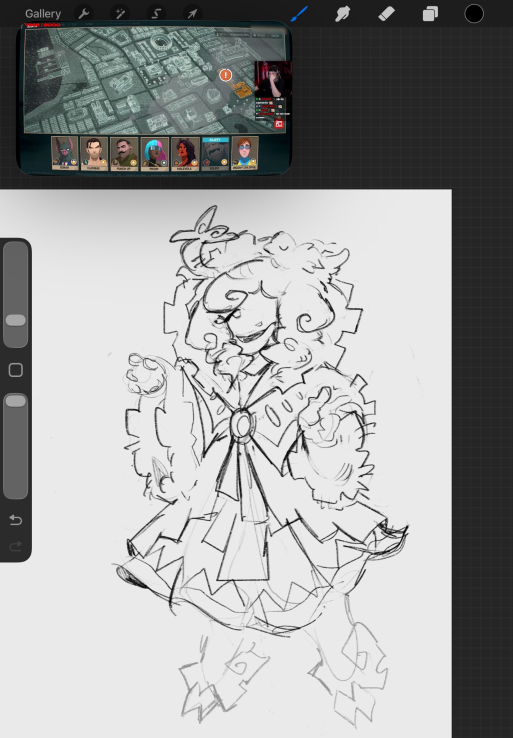Select the mustached man card in video
This screenshot has width=513, height=738.
(x=124, y=153)
